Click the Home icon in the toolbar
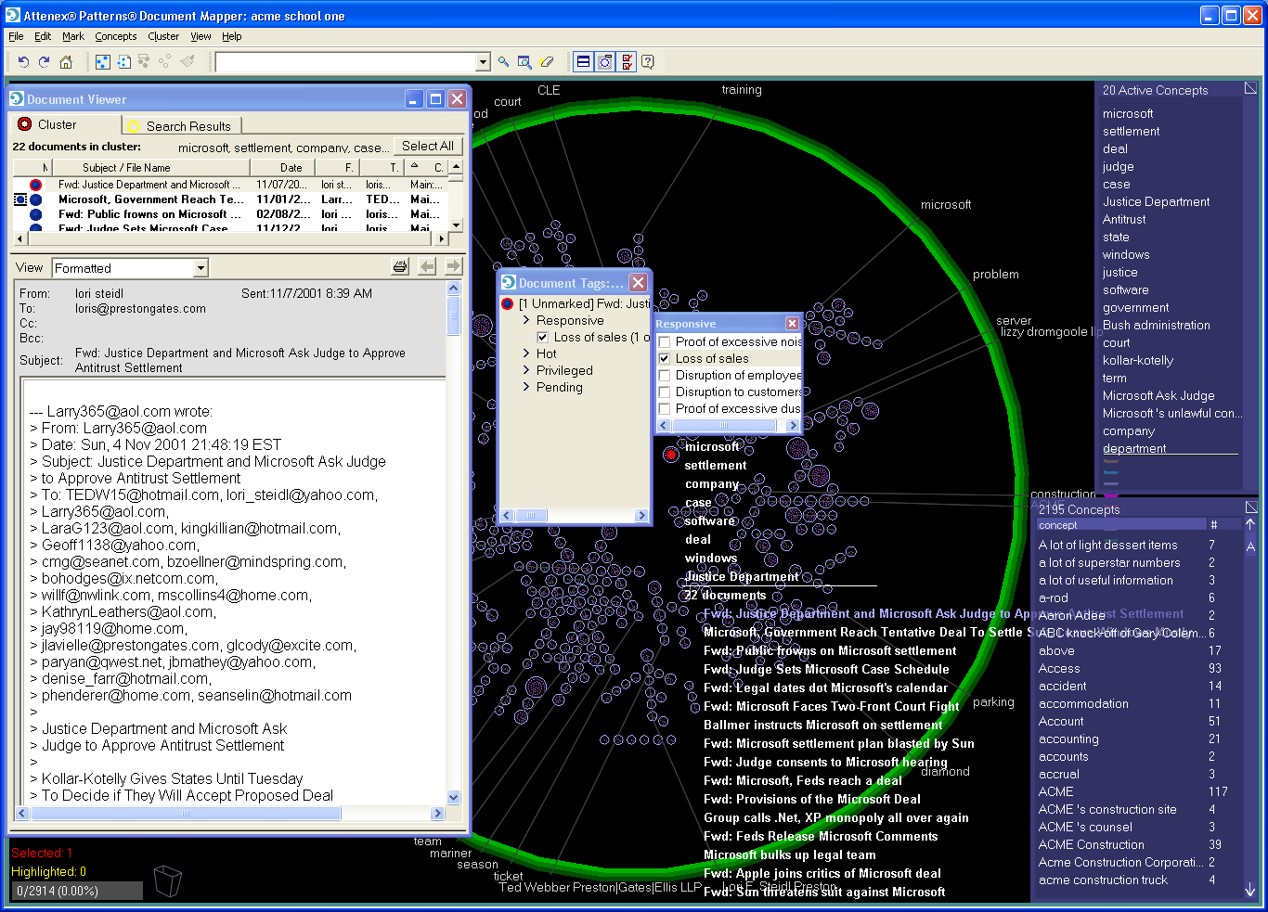Viewport: 1268px width, 912px height. [66, 62]
